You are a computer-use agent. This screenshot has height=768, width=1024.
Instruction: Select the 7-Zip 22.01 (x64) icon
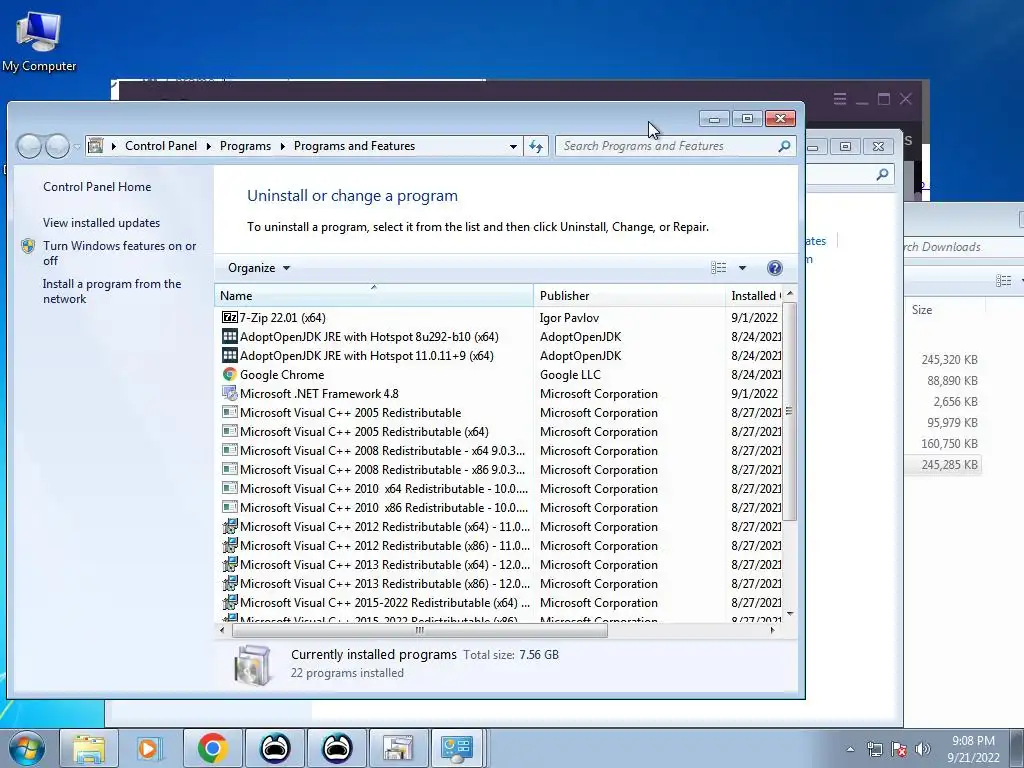click(x=229, y=317)
